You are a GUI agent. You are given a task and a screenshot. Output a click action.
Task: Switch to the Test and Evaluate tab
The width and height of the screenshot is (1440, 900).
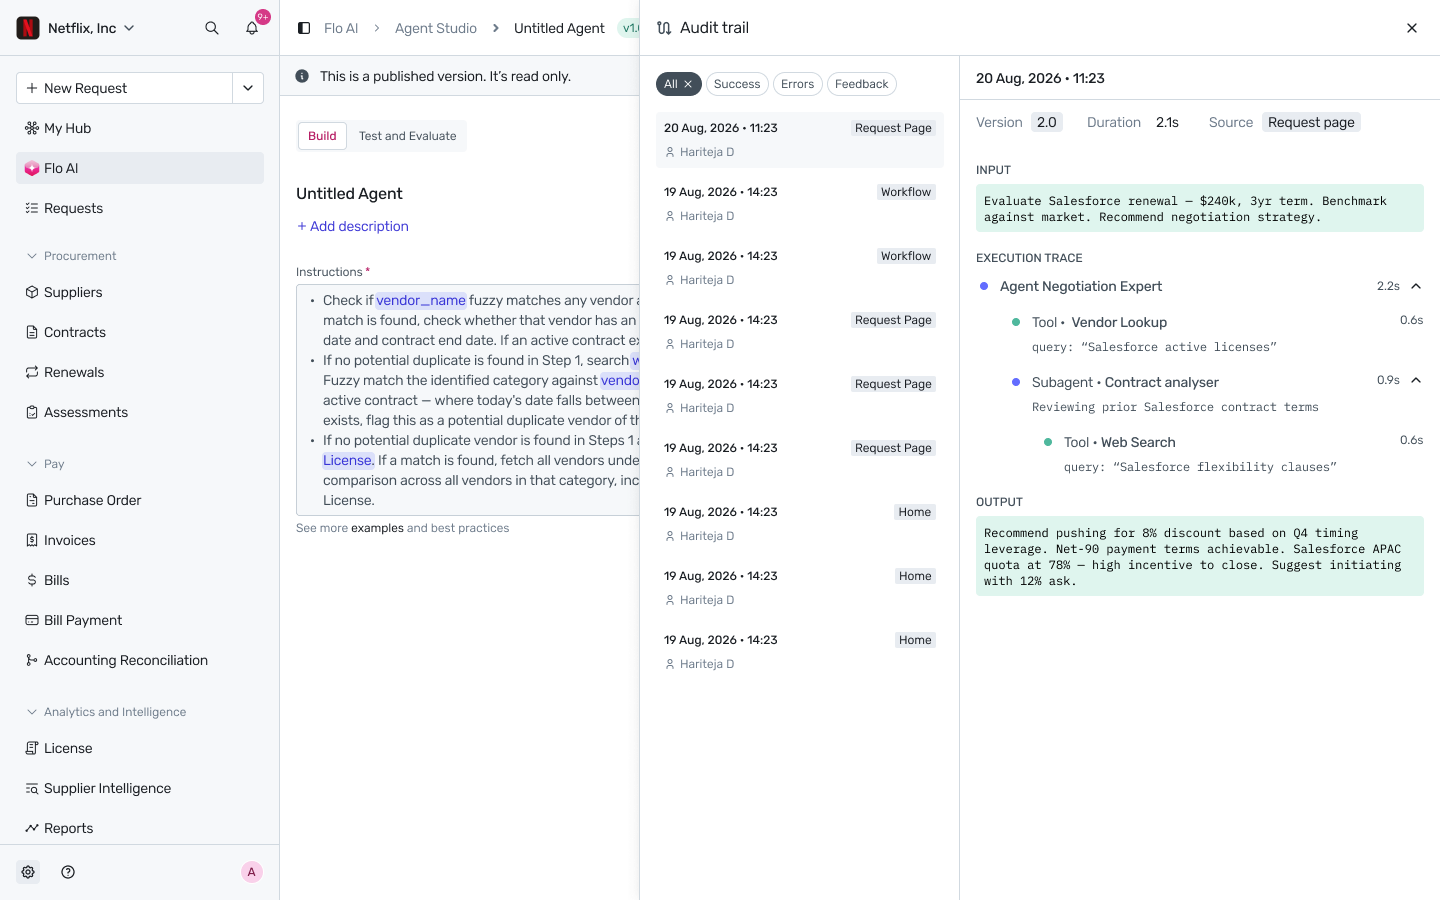[x=407, y=136]
